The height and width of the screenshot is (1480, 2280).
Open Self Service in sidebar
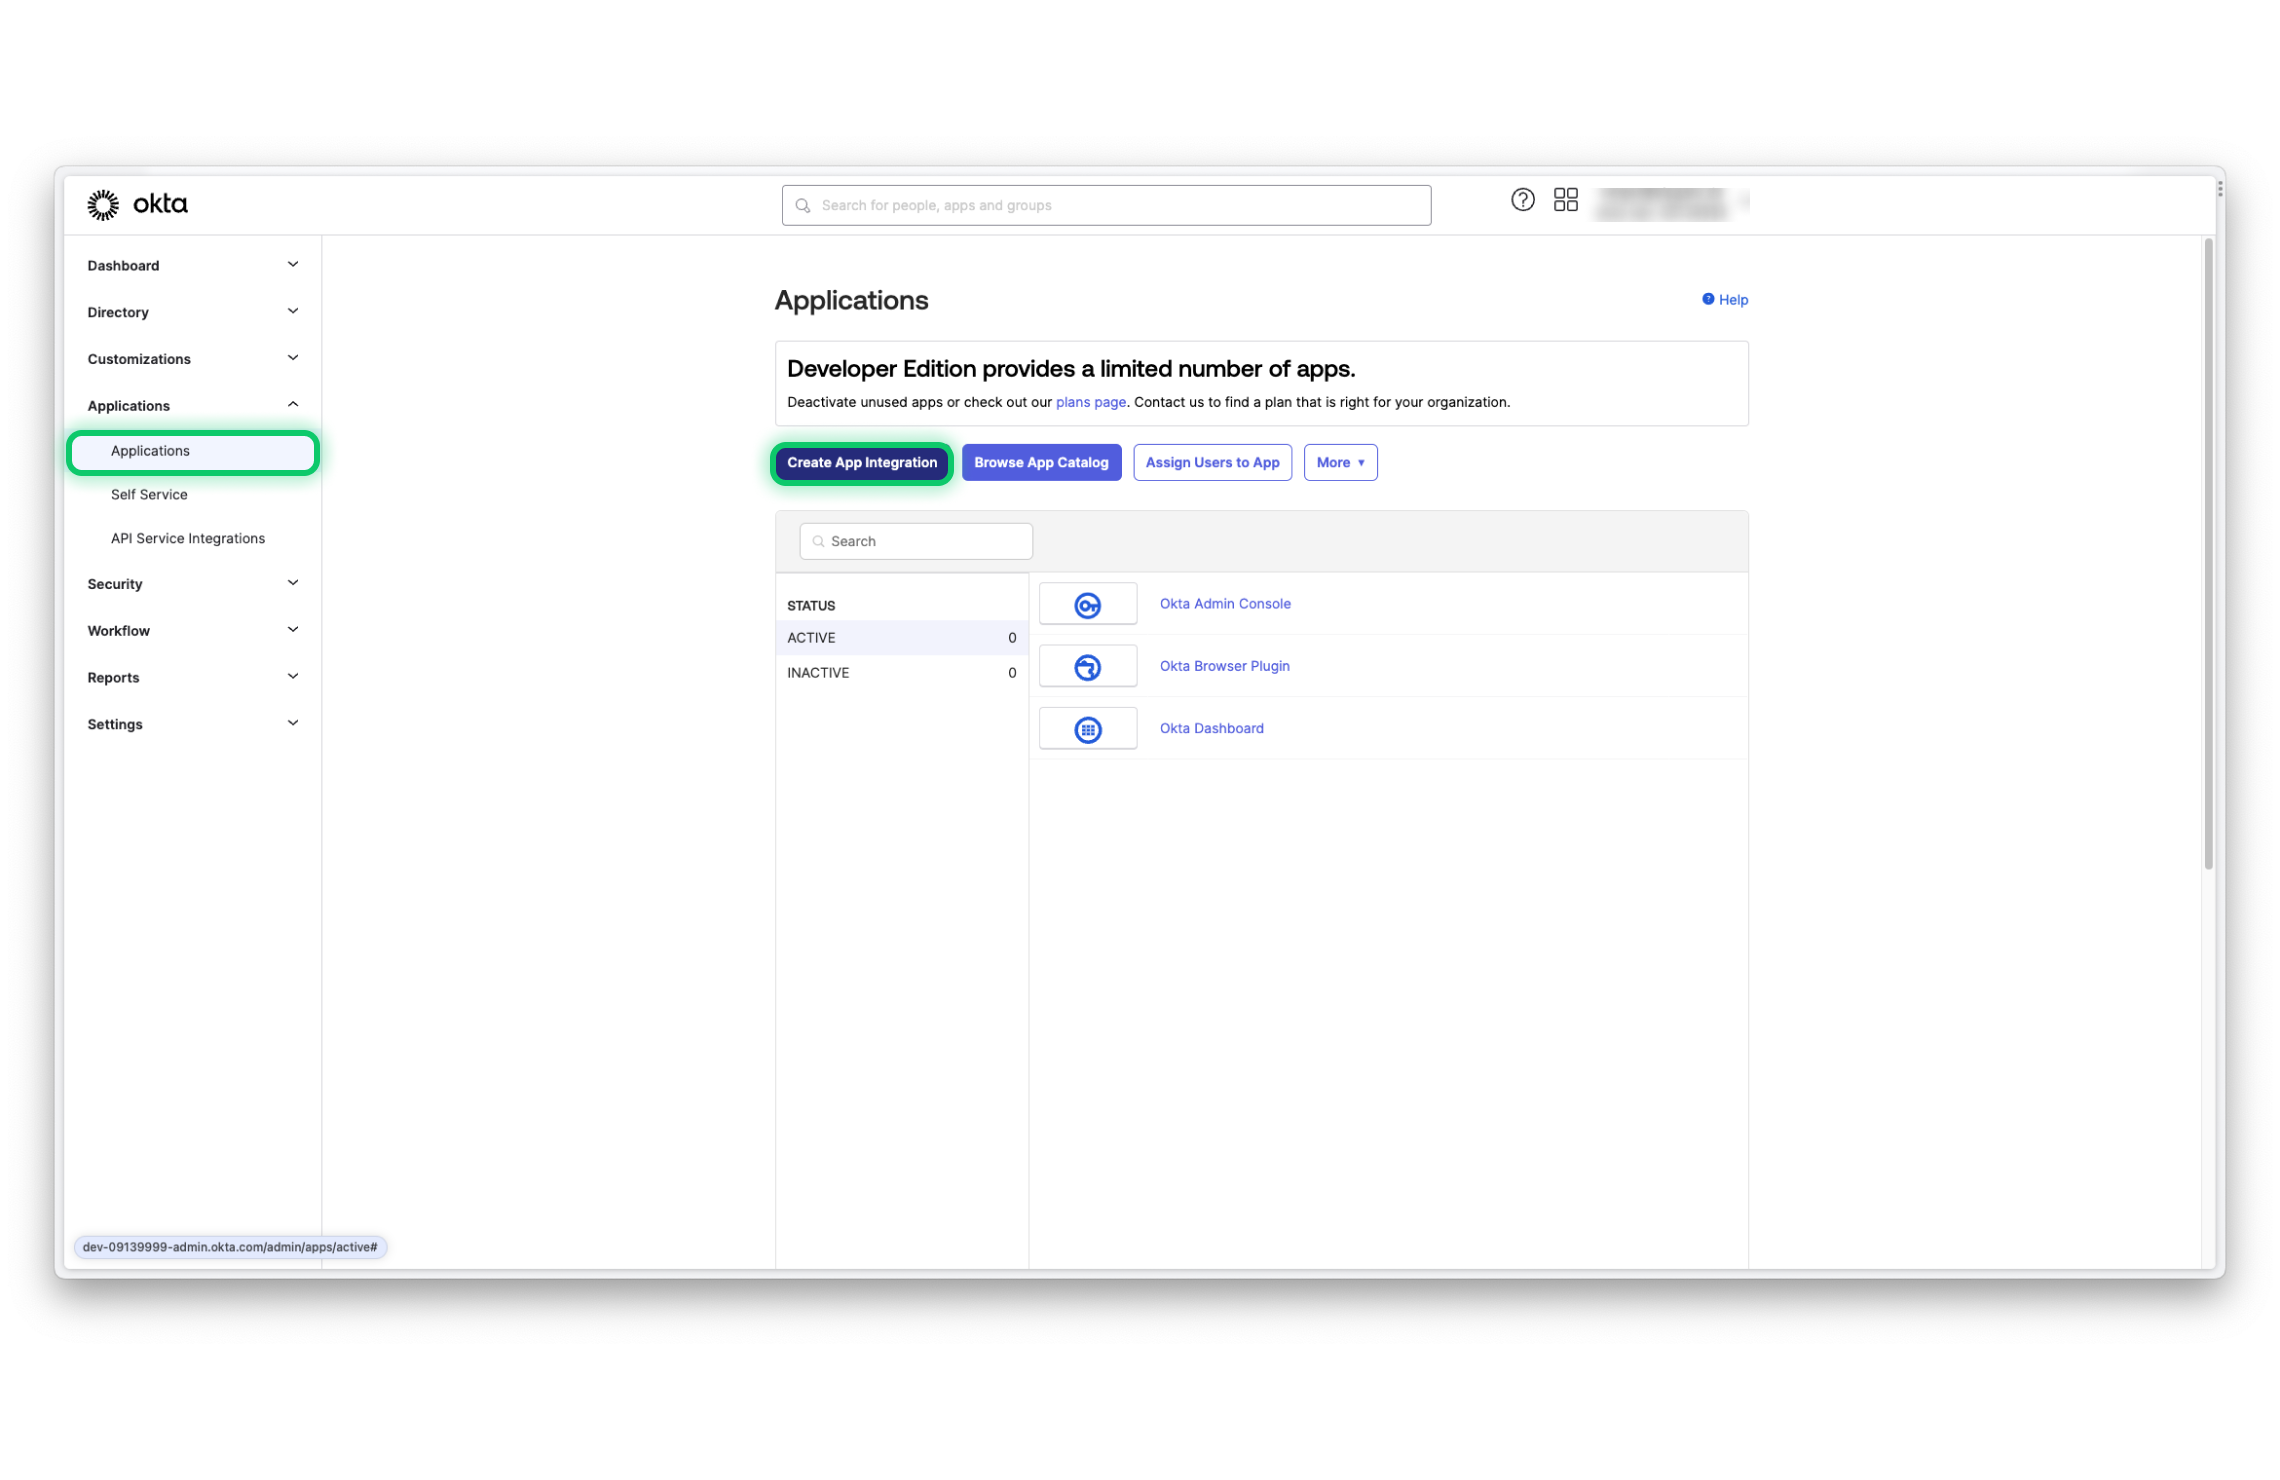149,495
